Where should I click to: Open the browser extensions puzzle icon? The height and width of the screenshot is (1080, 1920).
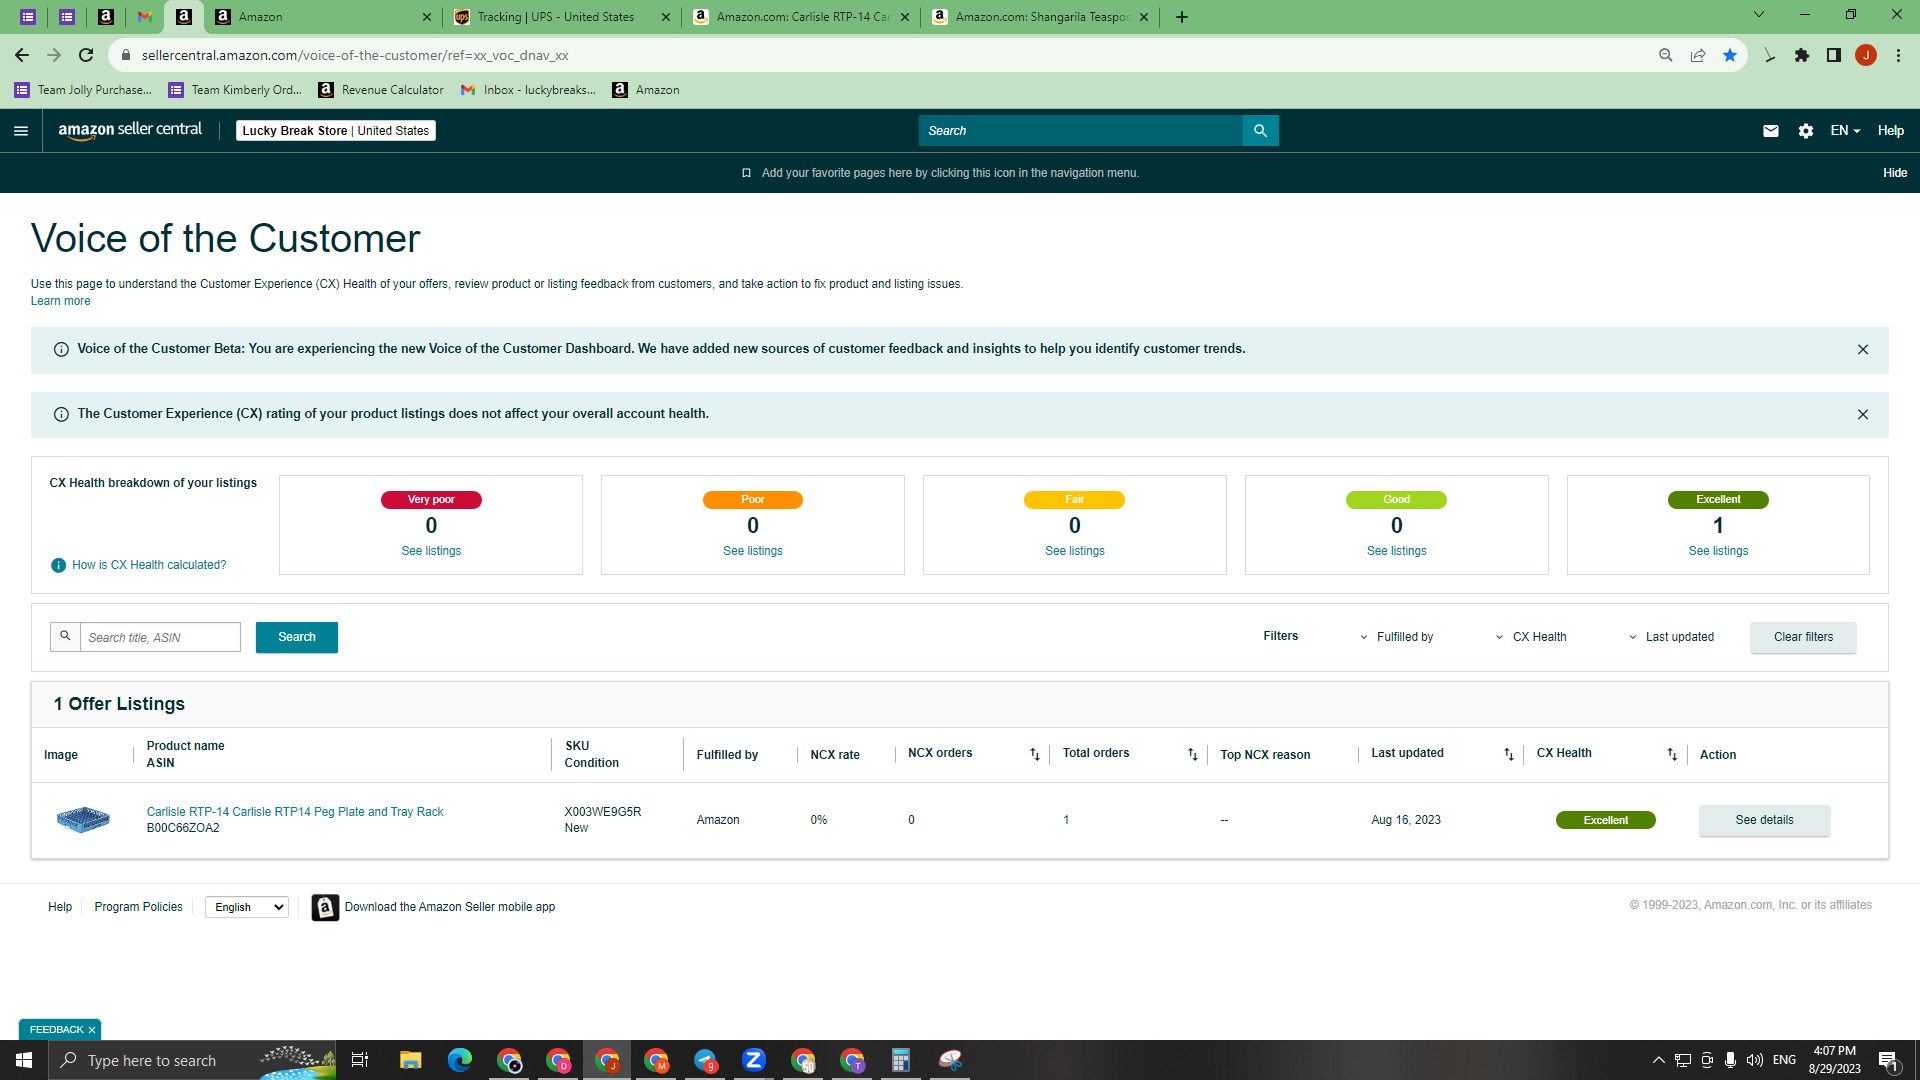pyautogui.click(x=1802, y=55)
